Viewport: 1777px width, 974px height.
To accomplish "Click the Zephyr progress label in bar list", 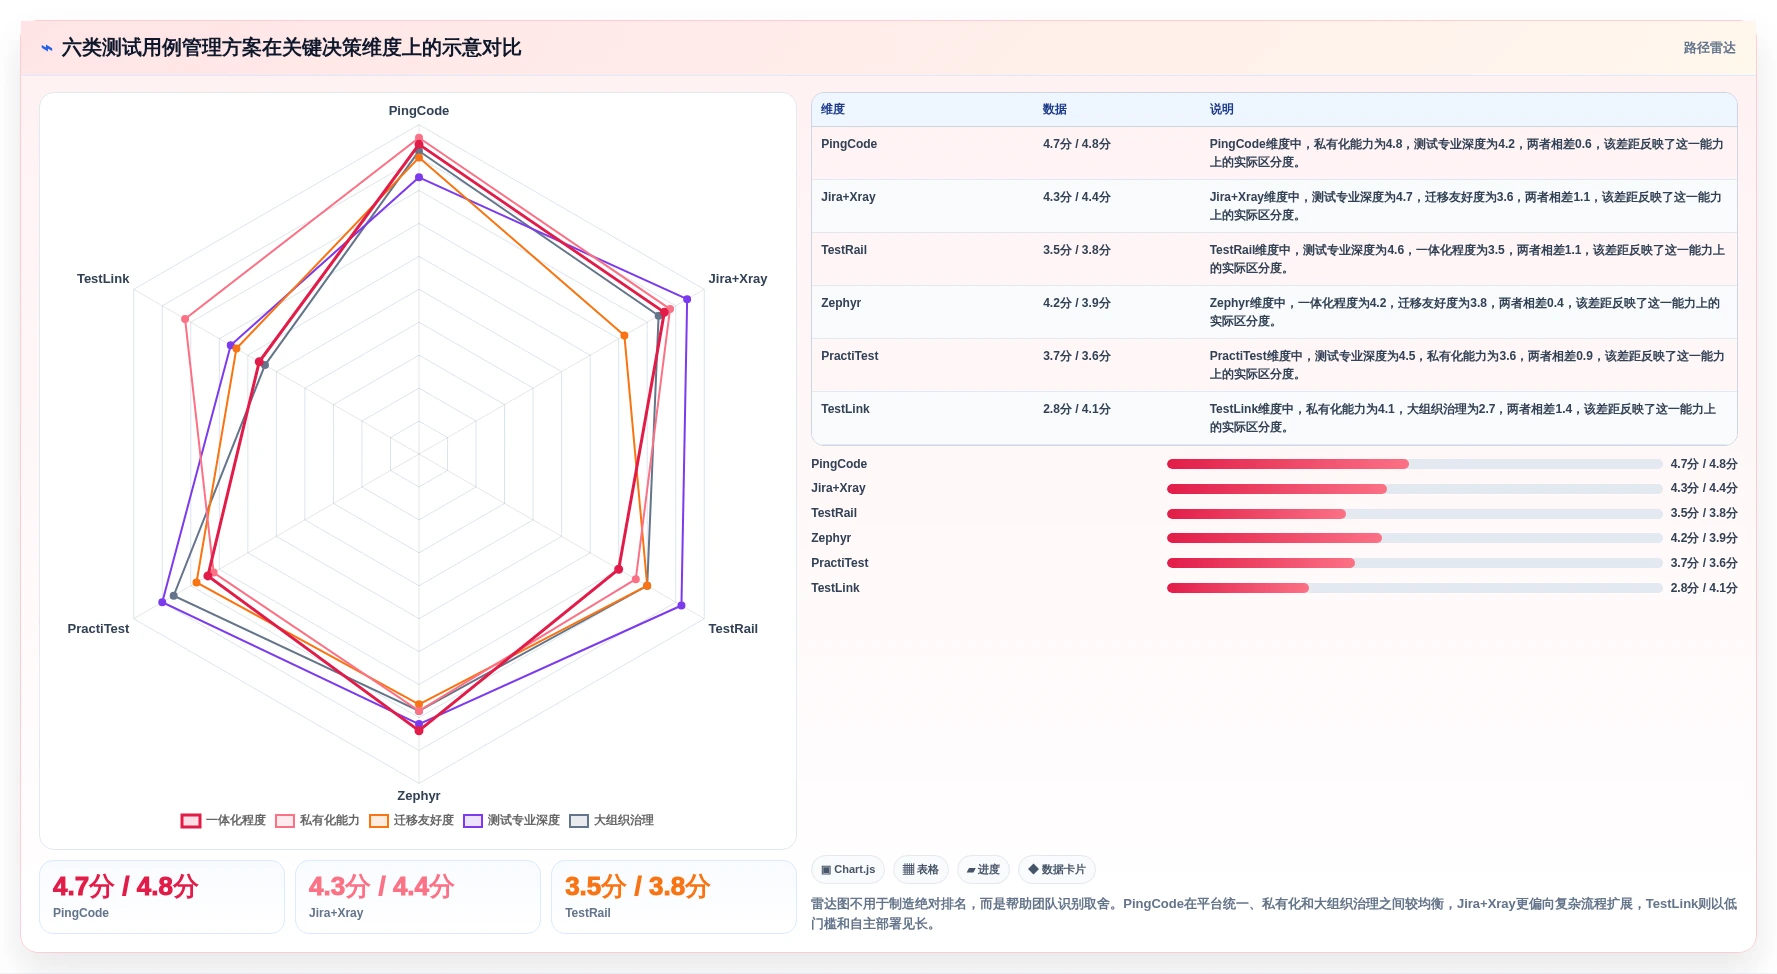I will (831, 538).
